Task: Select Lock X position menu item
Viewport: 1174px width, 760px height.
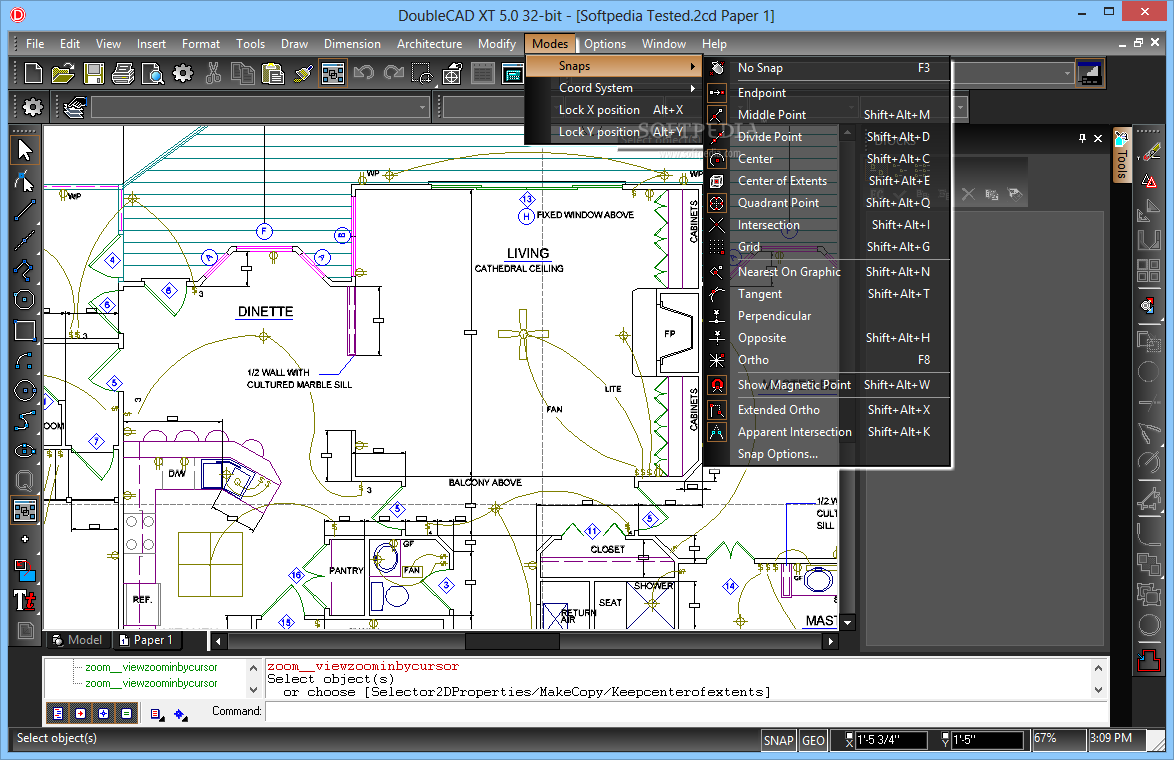Action: pyautogui.click(x=613, y=110)
